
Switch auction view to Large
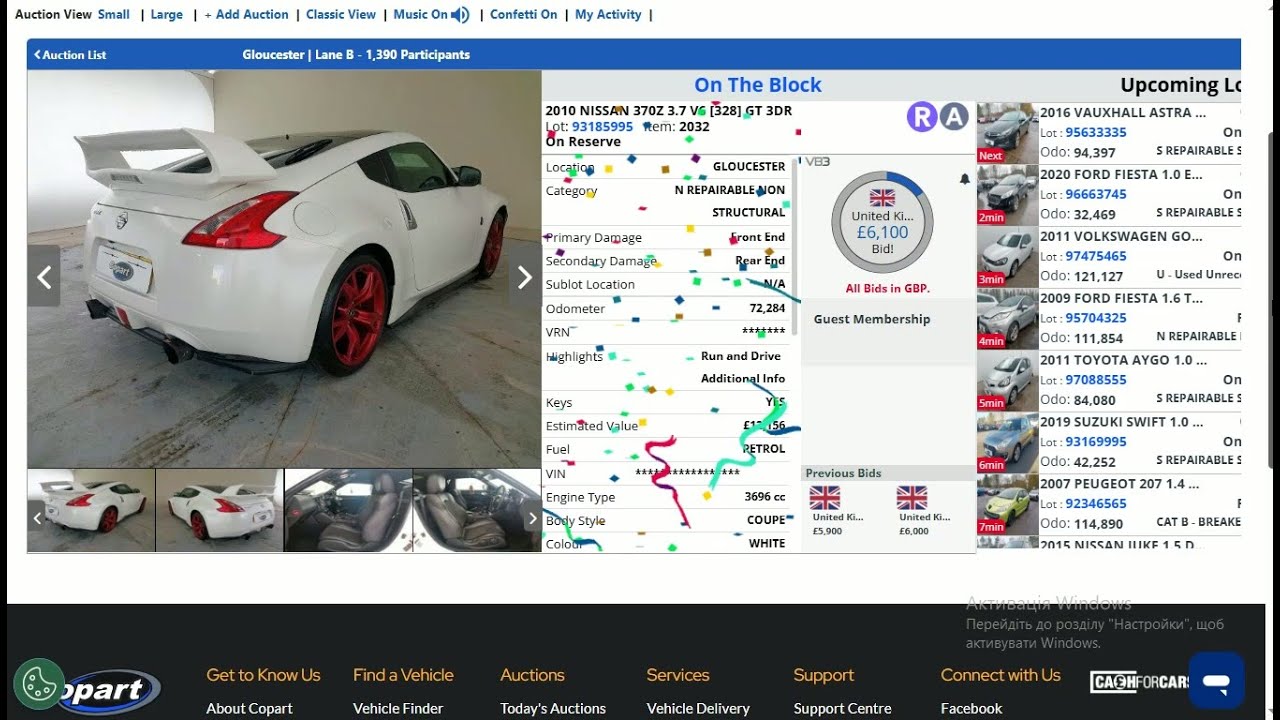point(167,15)
